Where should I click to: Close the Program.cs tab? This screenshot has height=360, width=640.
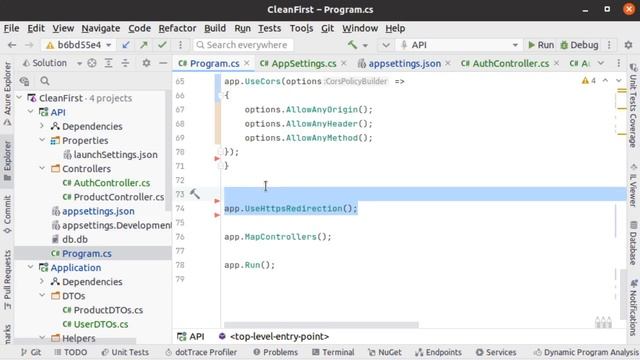pos(247,63)
